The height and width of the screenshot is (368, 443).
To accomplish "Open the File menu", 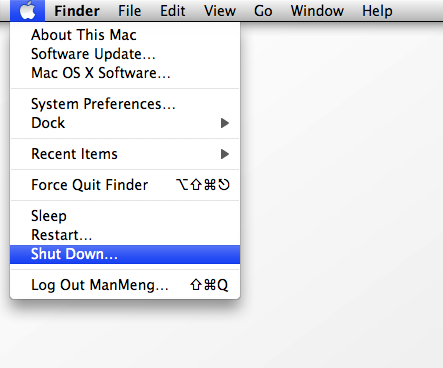I will click(129, 11).
